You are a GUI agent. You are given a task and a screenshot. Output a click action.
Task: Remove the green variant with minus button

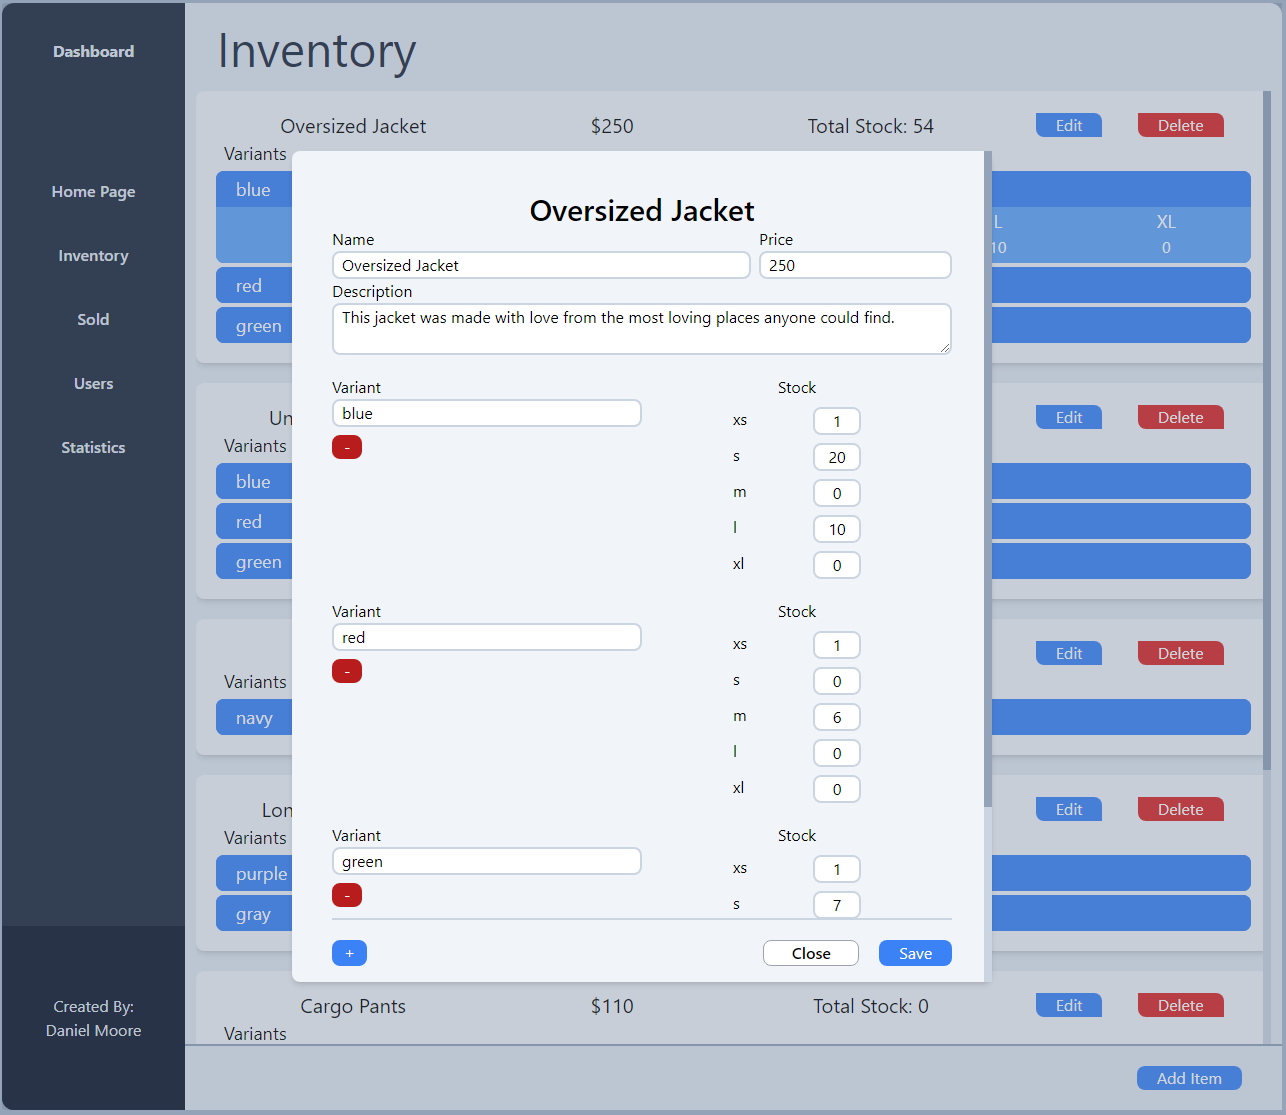pyautogui.click(x=347, y=895)
